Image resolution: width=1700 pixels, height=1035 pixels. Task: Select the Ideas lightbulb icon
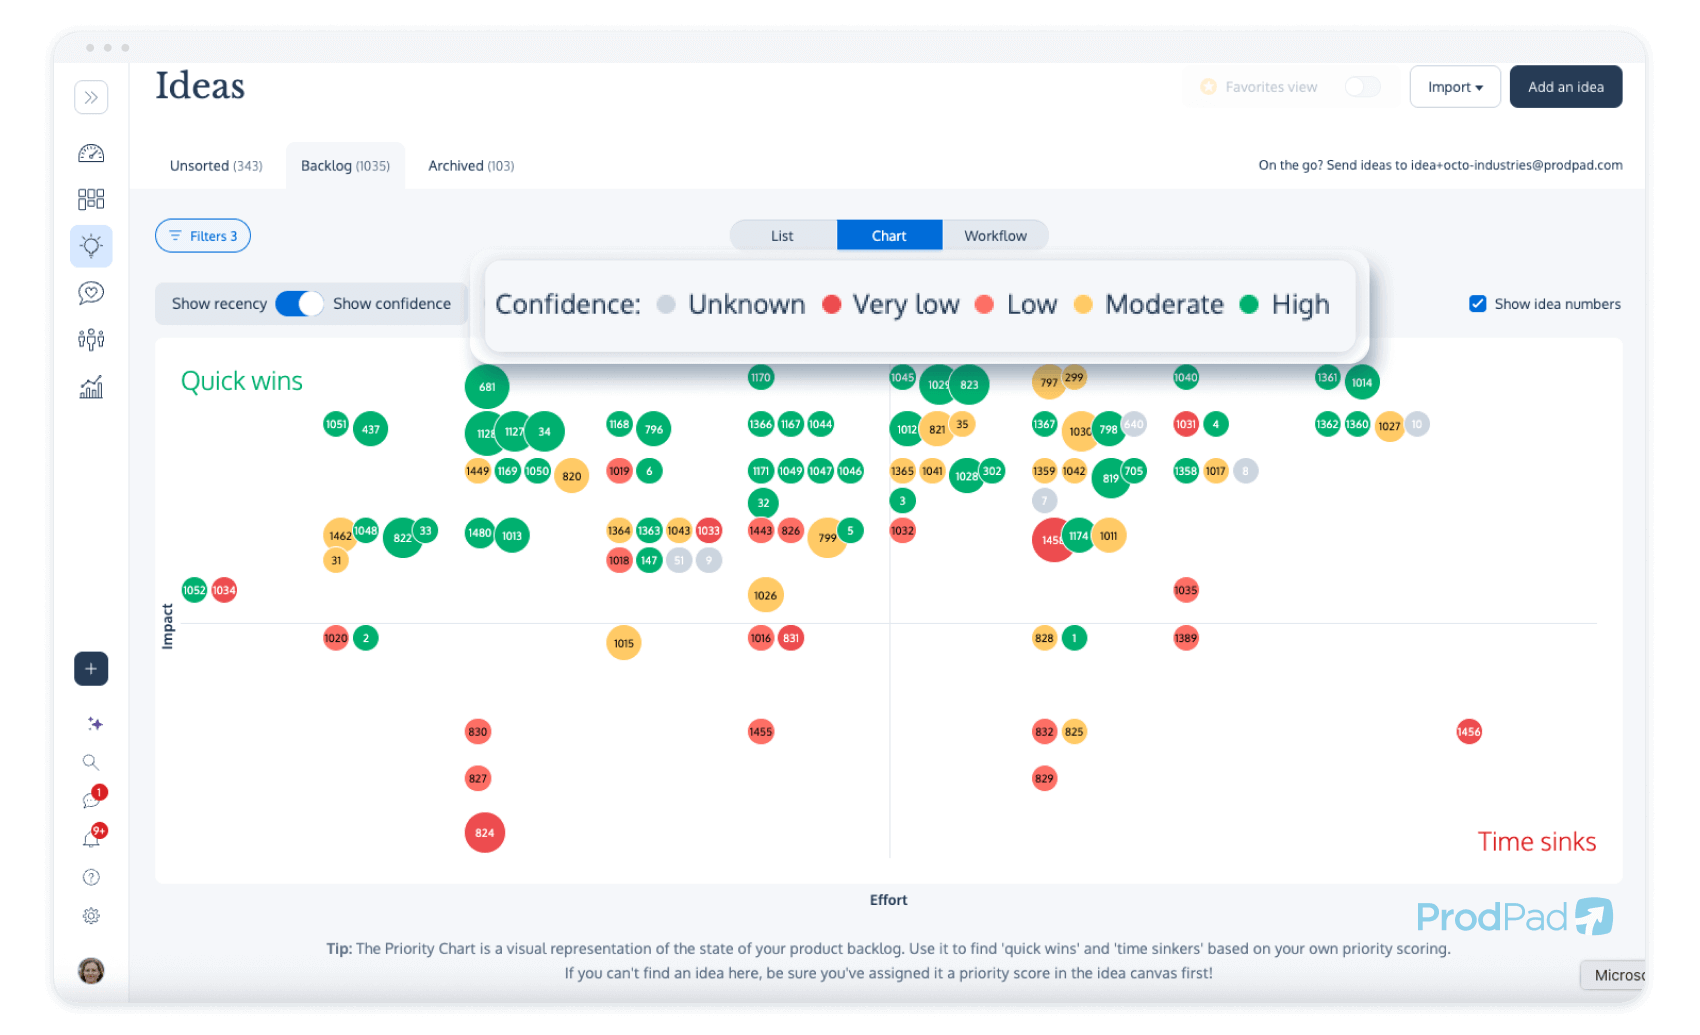point(91,246)
